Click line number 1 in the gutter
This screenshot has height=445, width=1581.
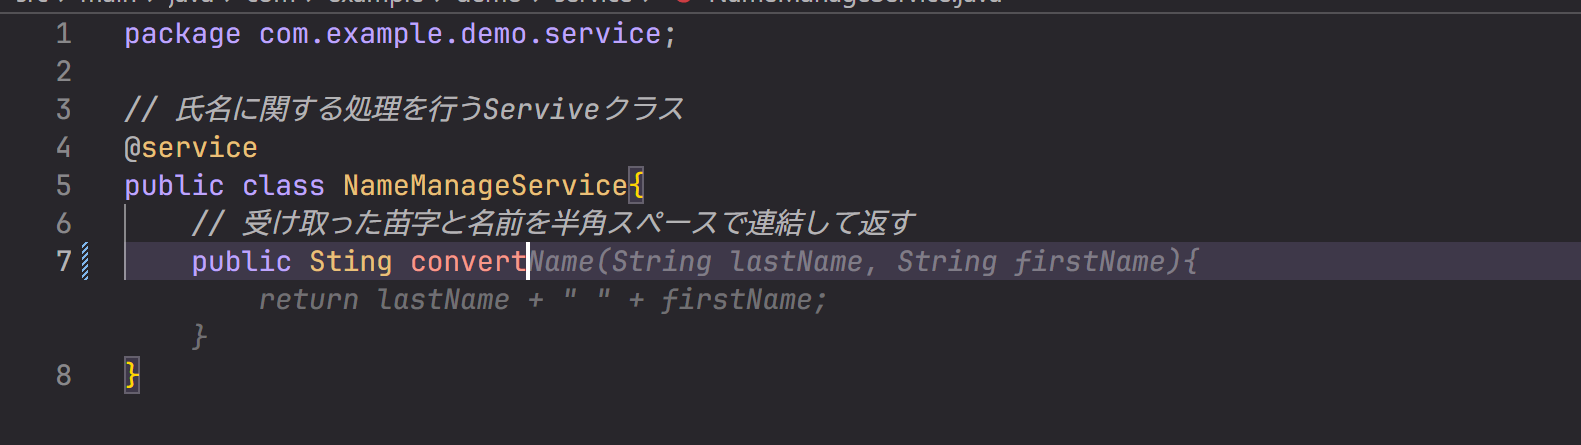pyautogui.click(x=63, y=34)
